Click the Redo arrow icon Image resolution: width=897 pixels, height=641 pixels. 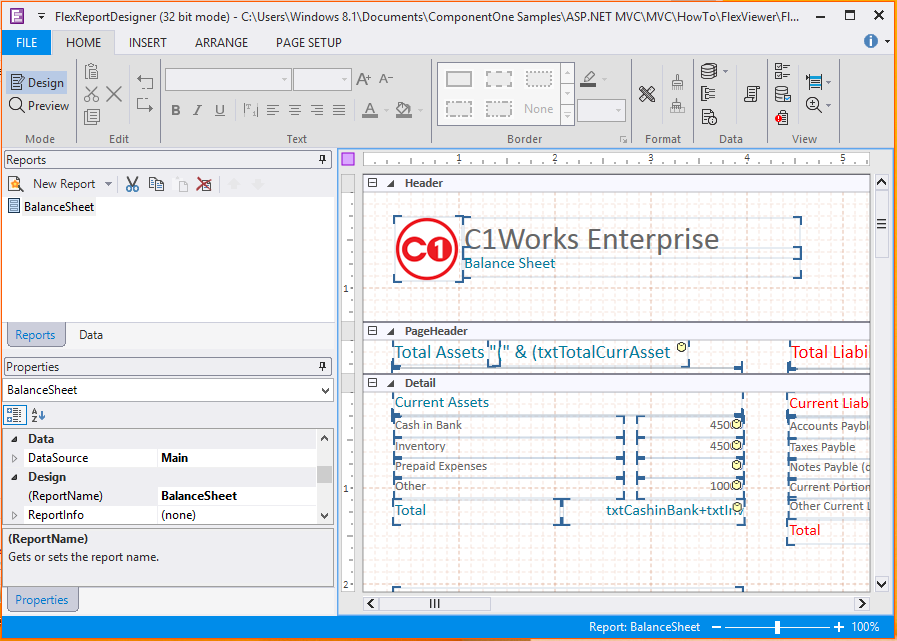click(145, 105)
